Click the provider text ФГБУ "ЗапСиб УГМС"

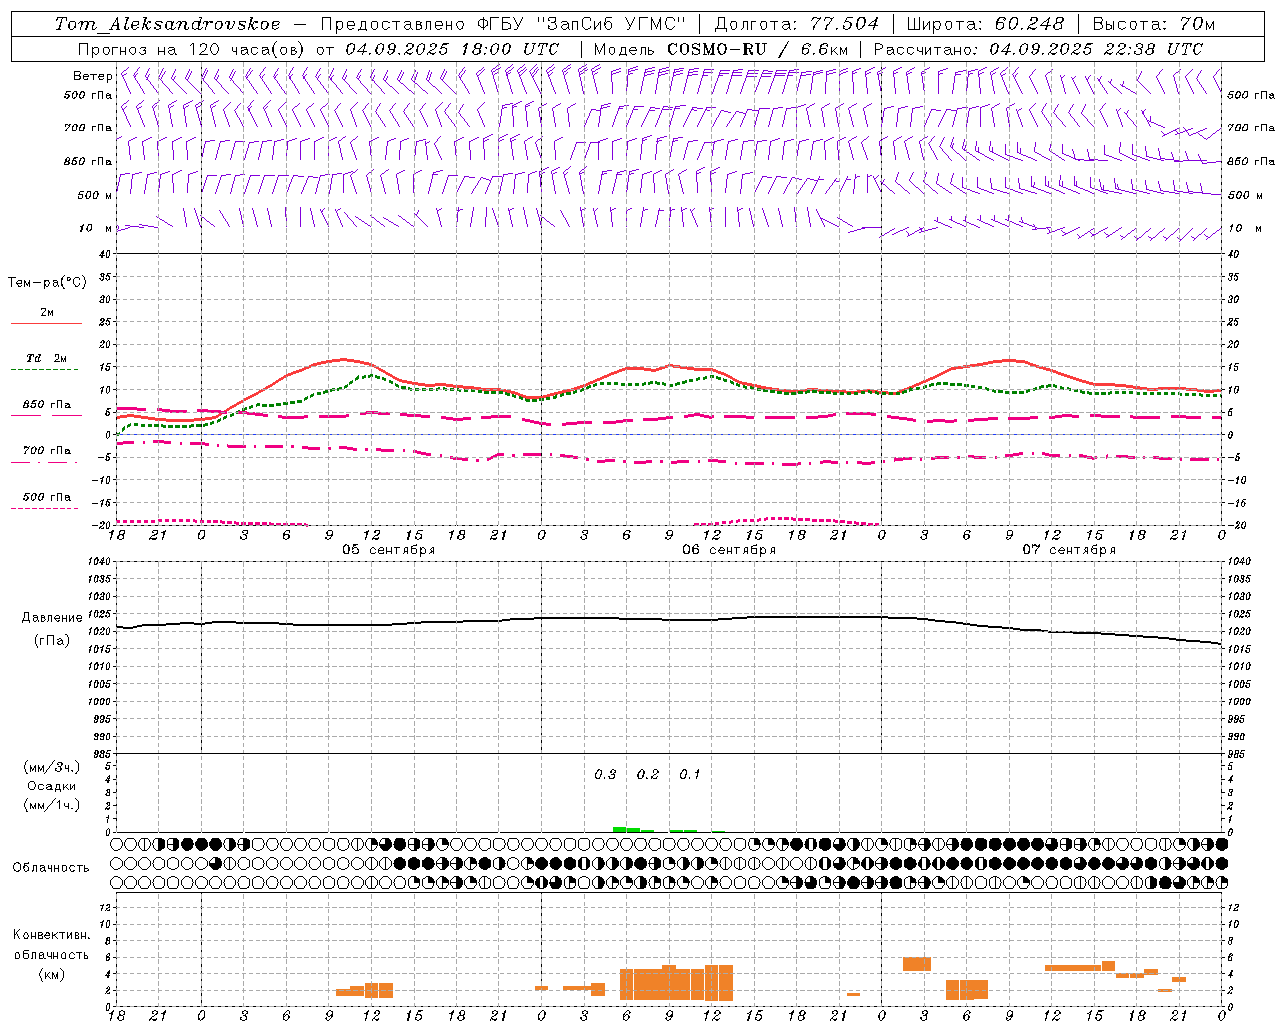coord(580,24)
